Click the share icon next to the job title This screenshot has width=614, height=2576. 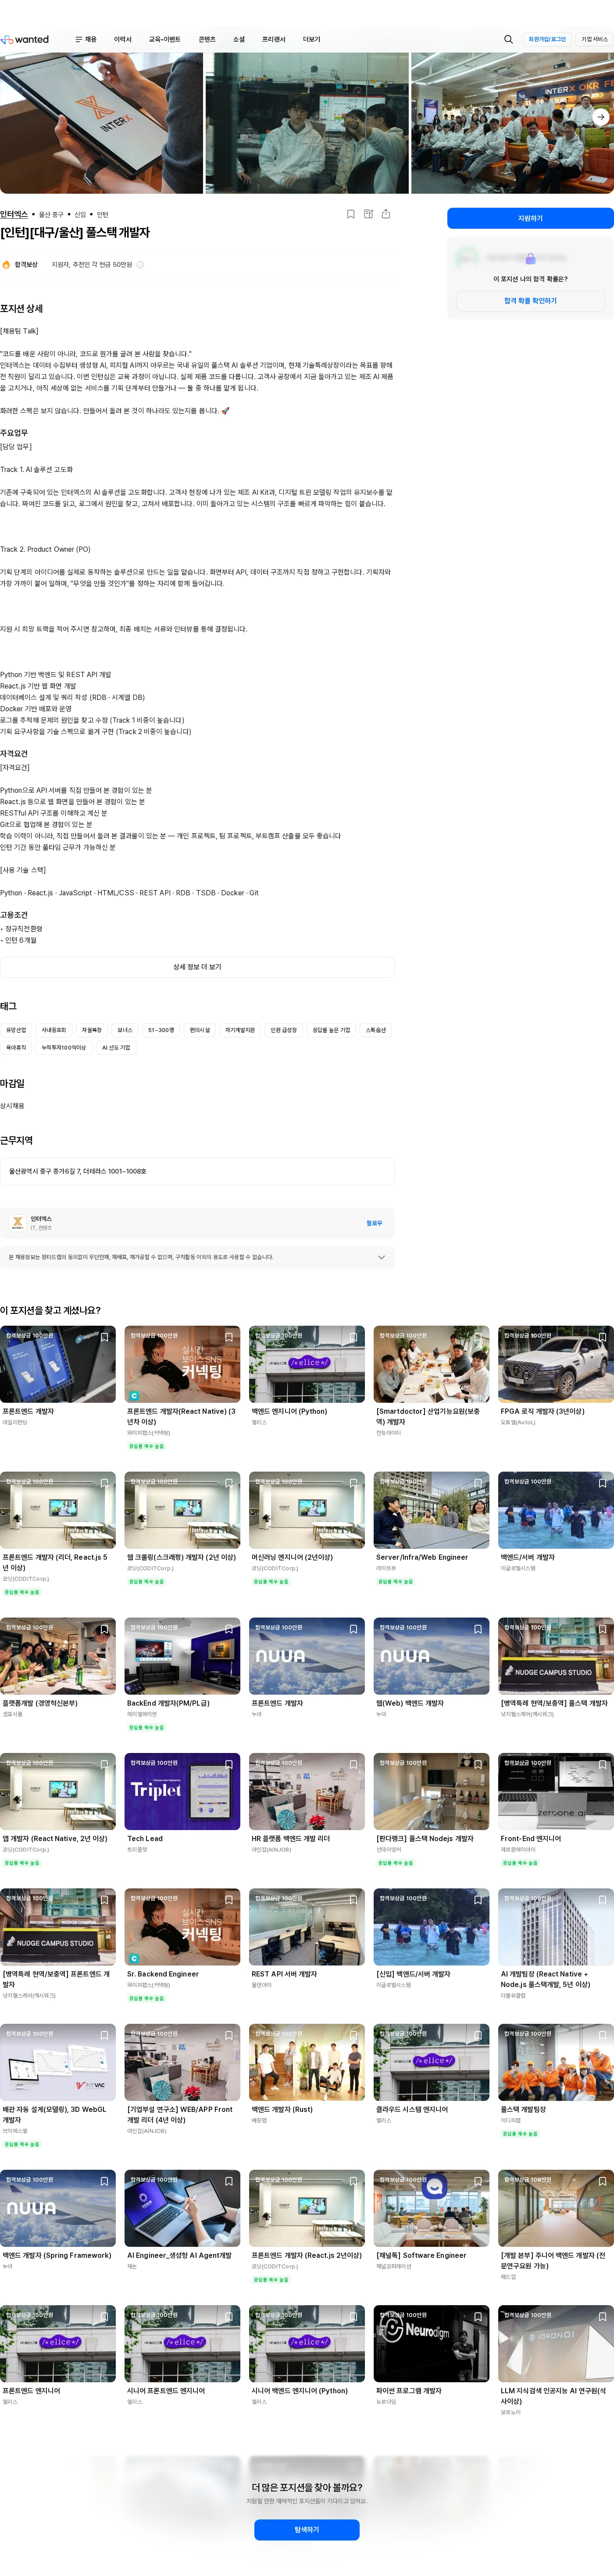[386, 214]
